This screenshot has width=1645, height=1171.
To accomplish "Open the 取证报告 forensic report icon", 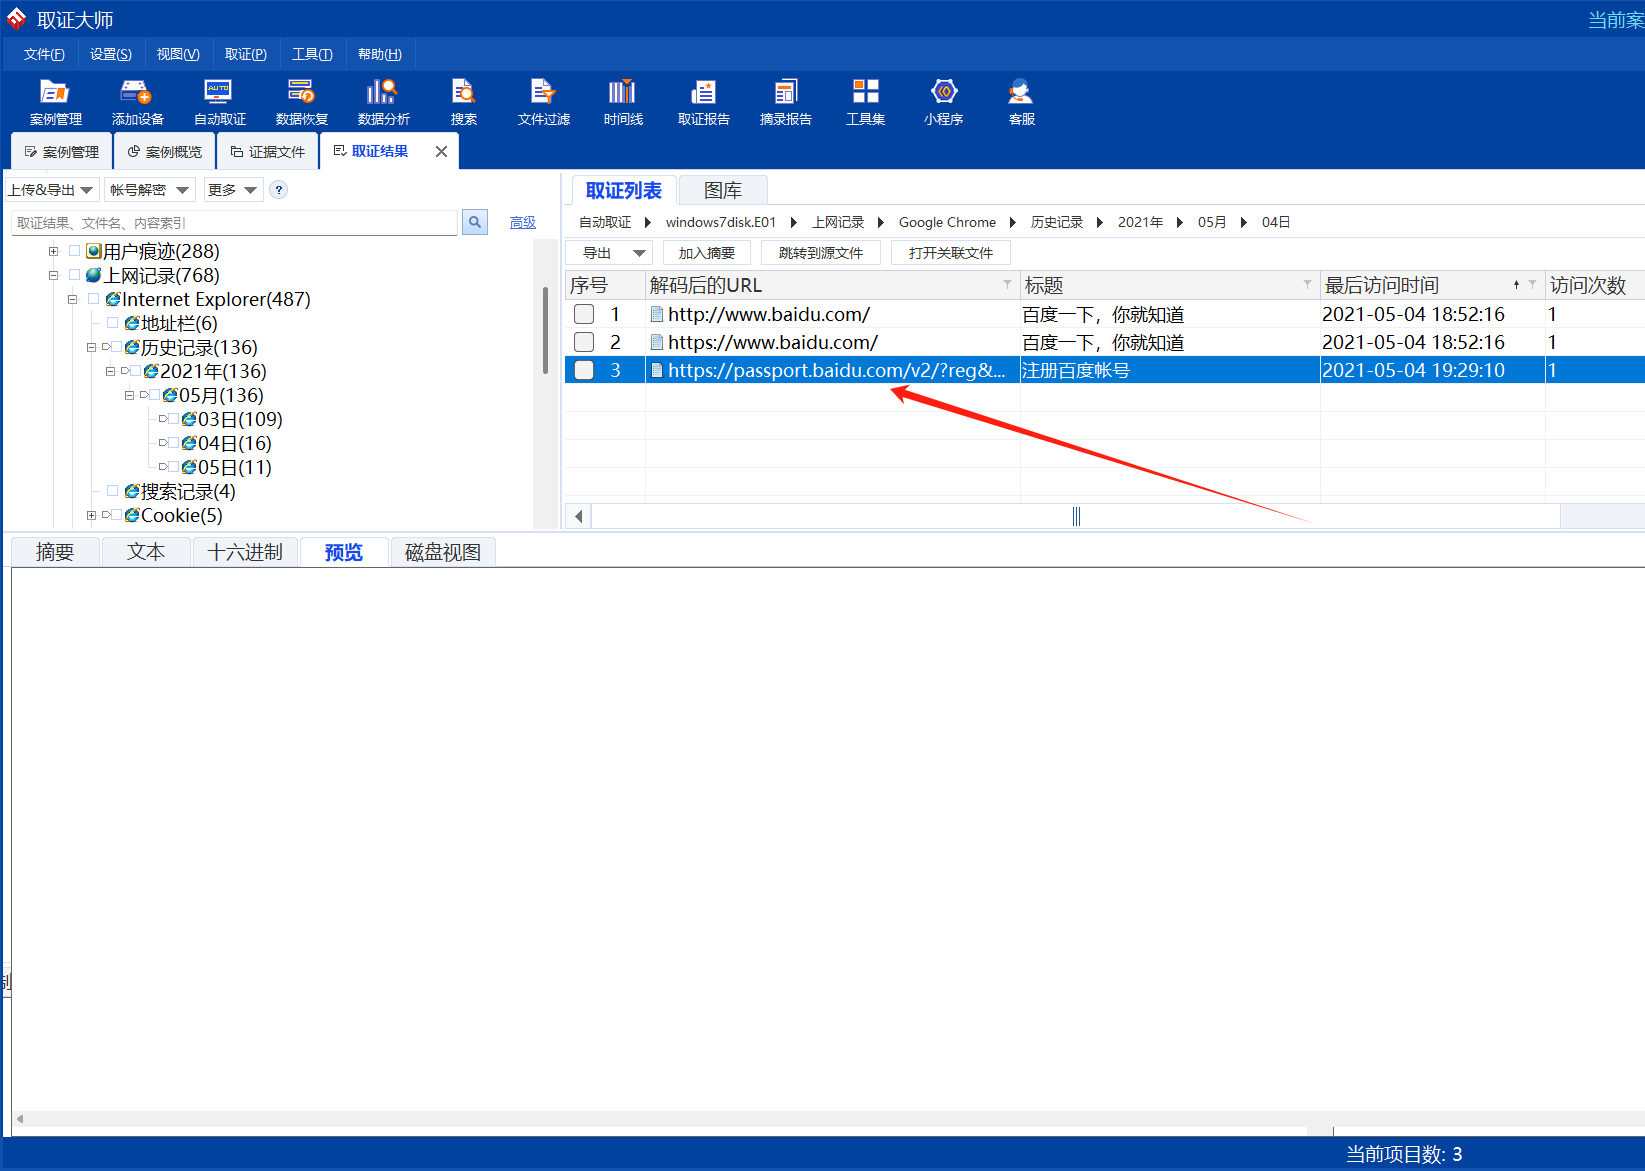I will [x=703, y=102].
